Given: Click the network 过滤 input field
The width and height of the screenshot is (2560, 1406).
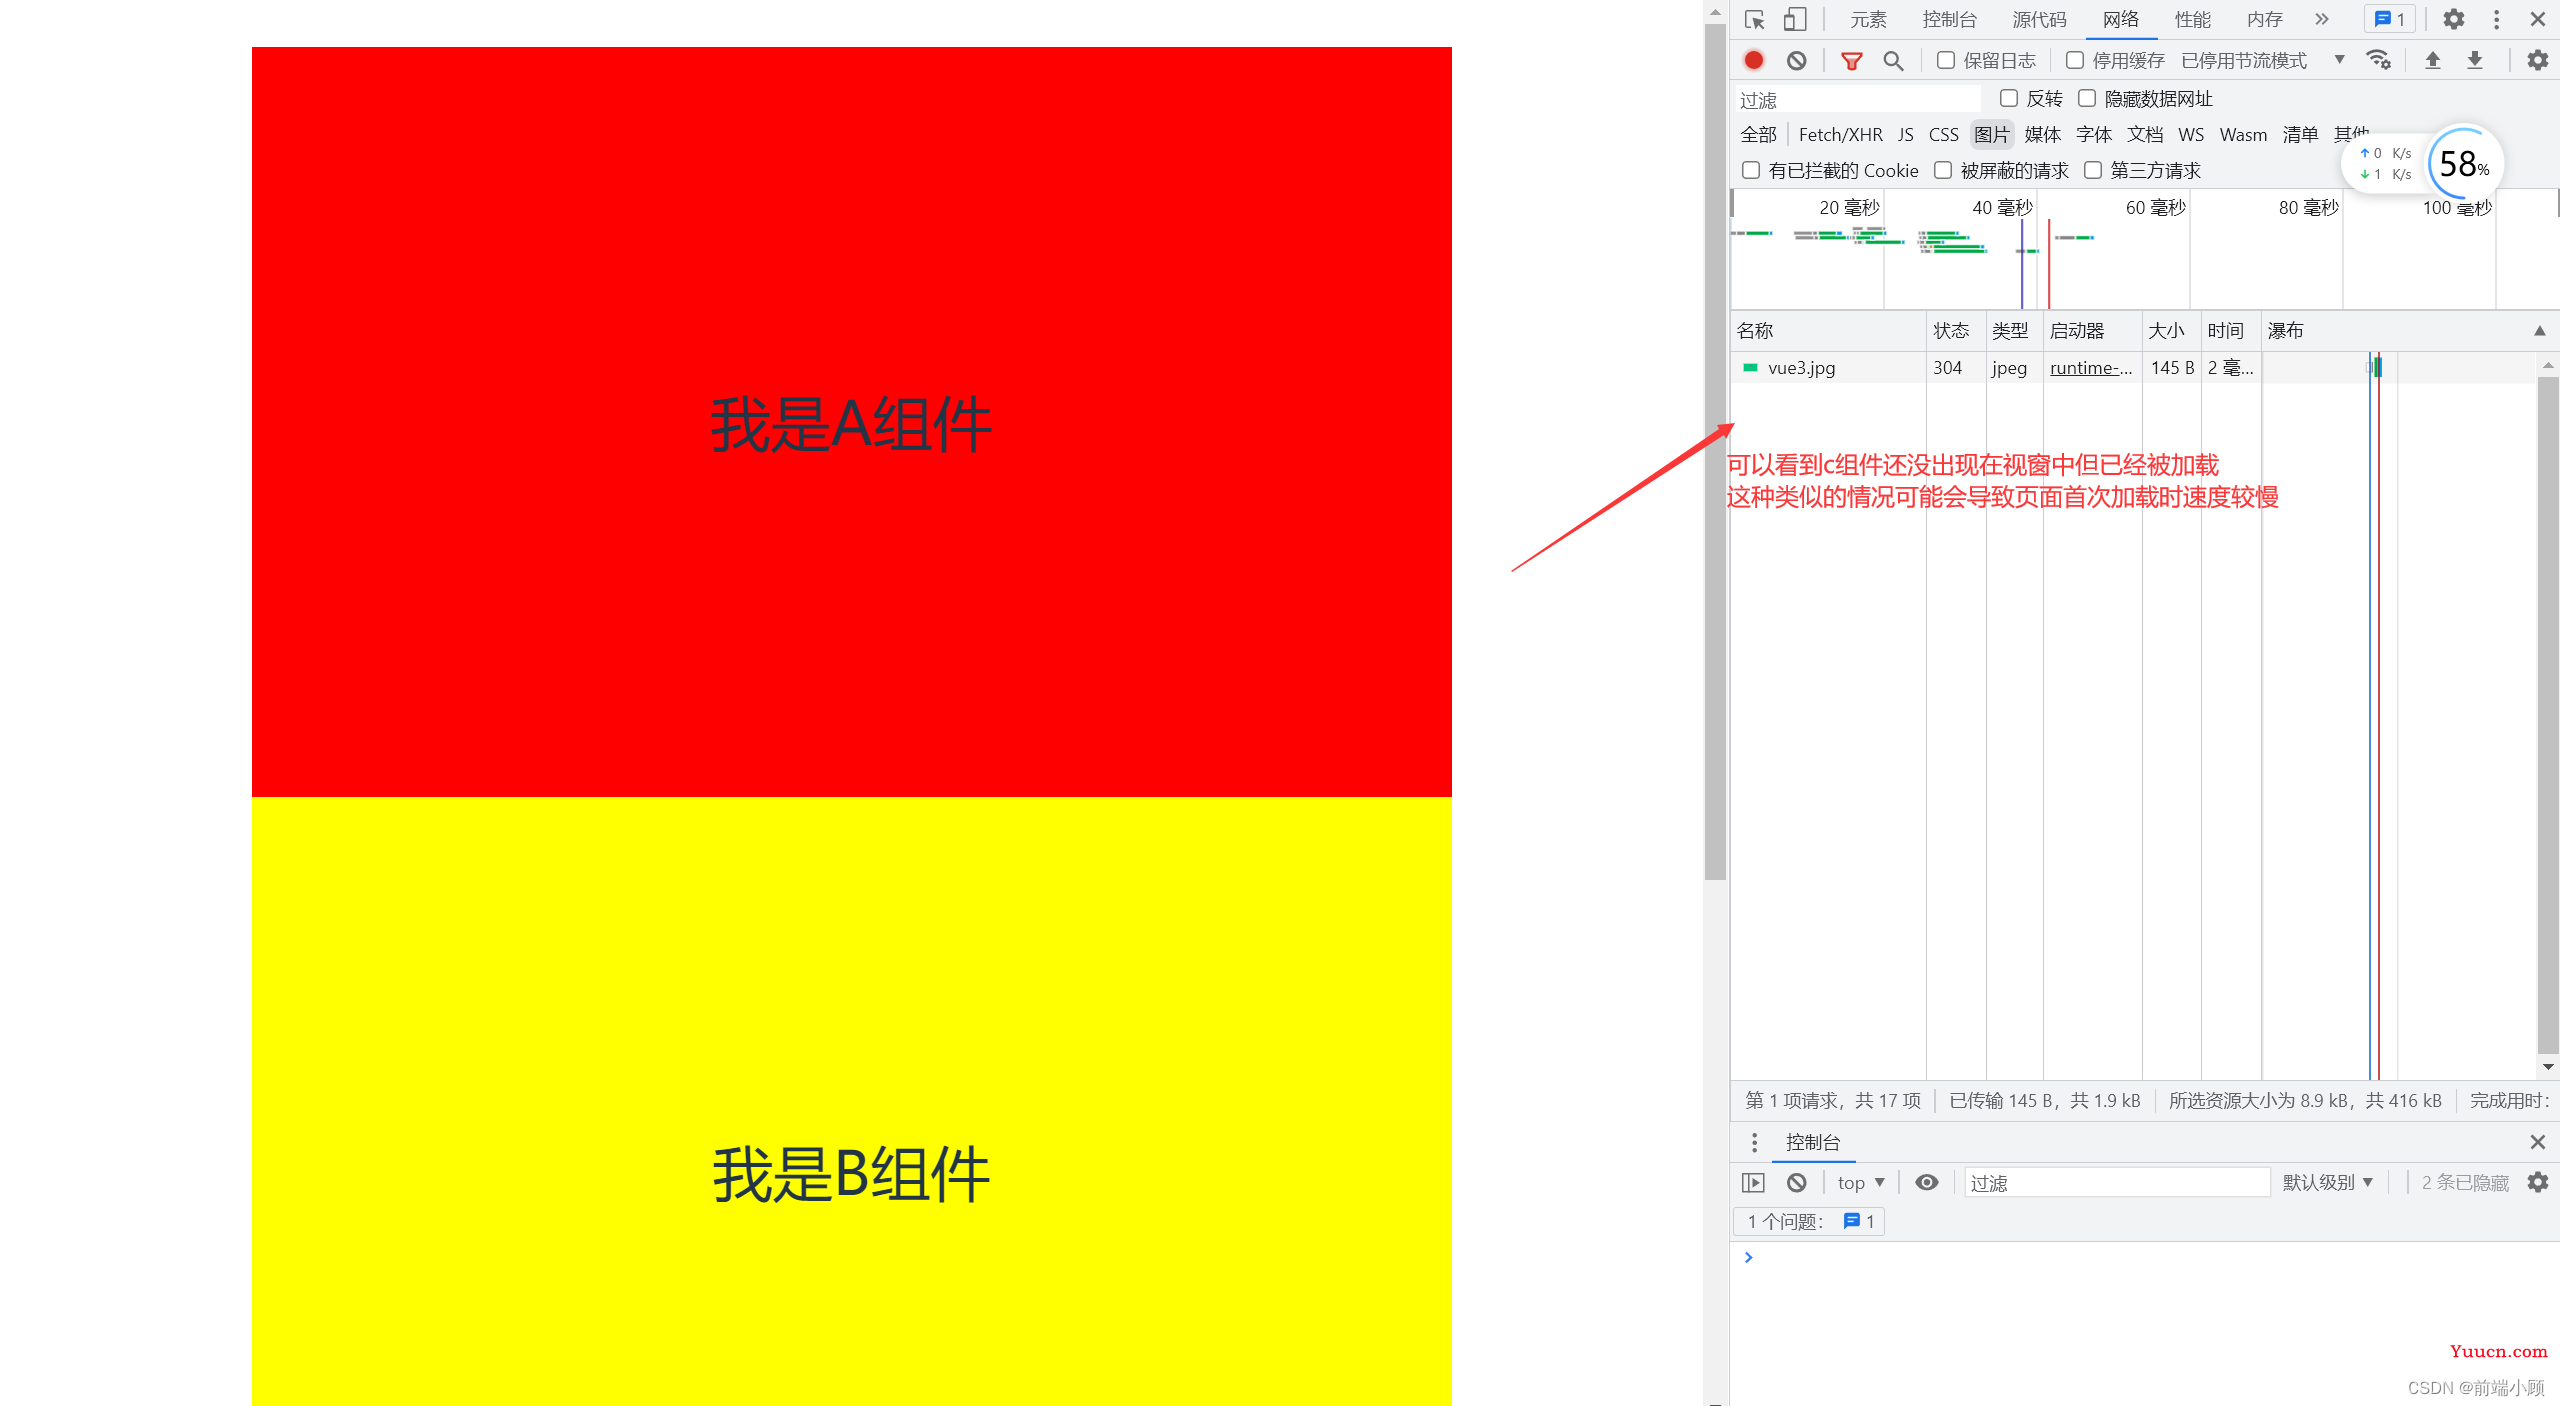Looking at the screenshot, I should pyautogui.click(x=1857, y=99).
